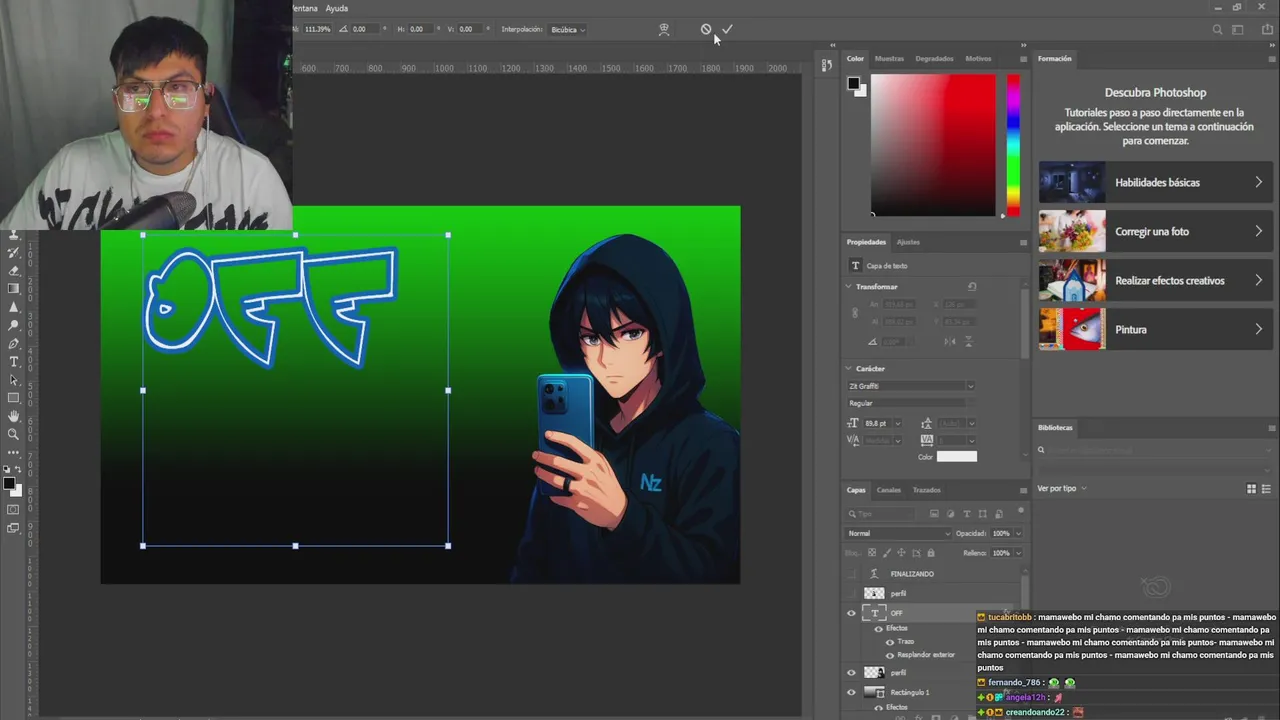Switch to the Trazados tab
1280x720 pixels.
click(x=926, y=490)
